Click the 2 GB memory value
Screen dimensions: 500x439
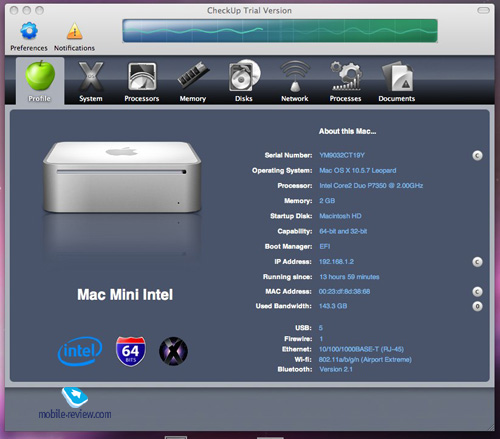[x=327, y=201]
